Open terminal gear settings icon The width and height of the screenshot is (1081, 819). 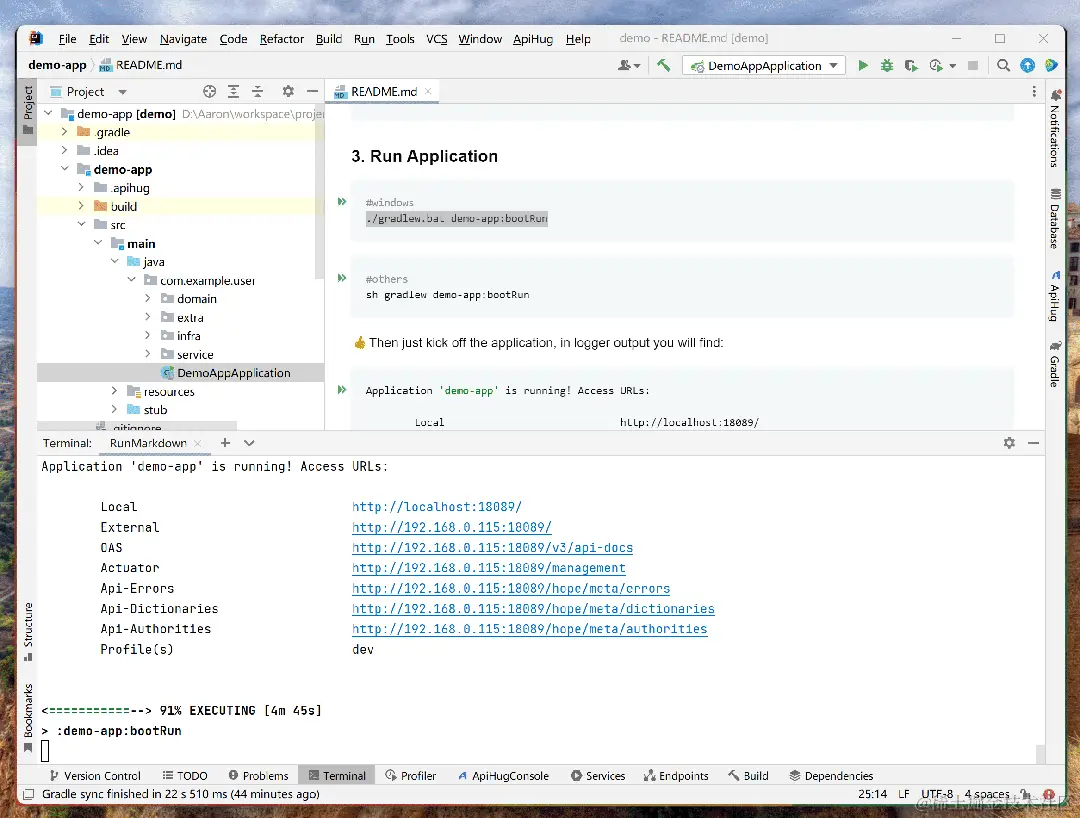pos(1009,443)
